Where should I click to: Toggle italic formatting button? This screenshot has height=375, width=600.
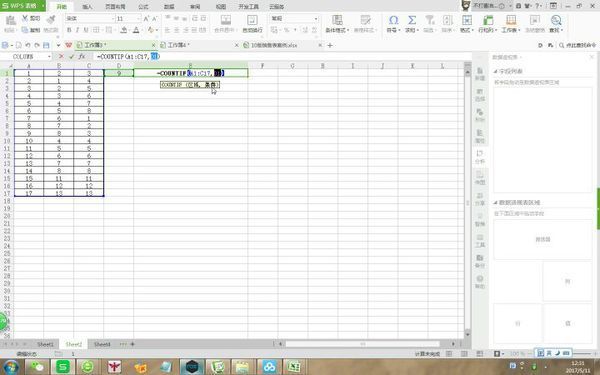point(77,30)
